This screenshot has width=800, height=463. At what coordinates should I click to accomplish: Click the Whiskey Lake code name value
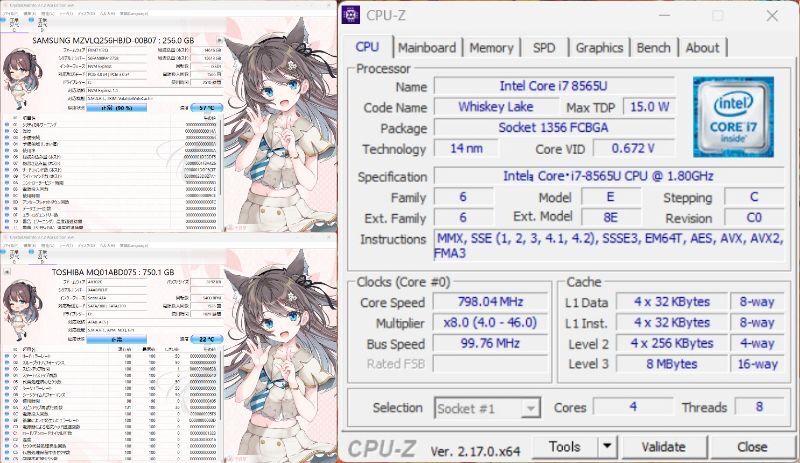tap(496, 107)
